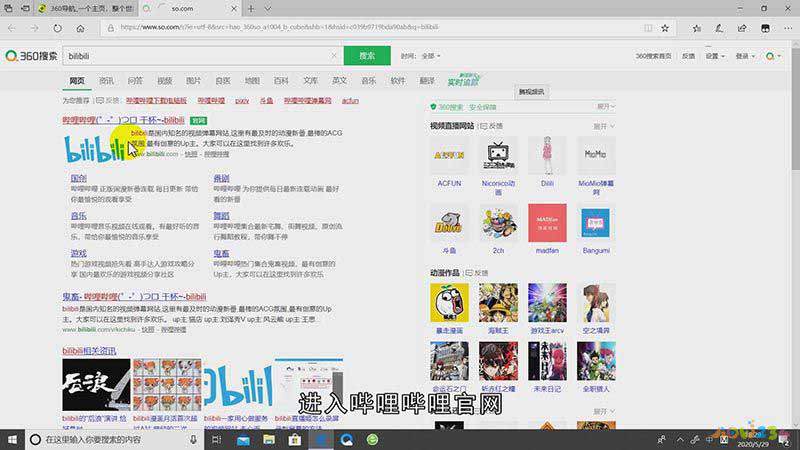The width and height of the screenshot is (800, 450).
Task: Show hidden system tray icons
Action: click(x=680, y=439)
